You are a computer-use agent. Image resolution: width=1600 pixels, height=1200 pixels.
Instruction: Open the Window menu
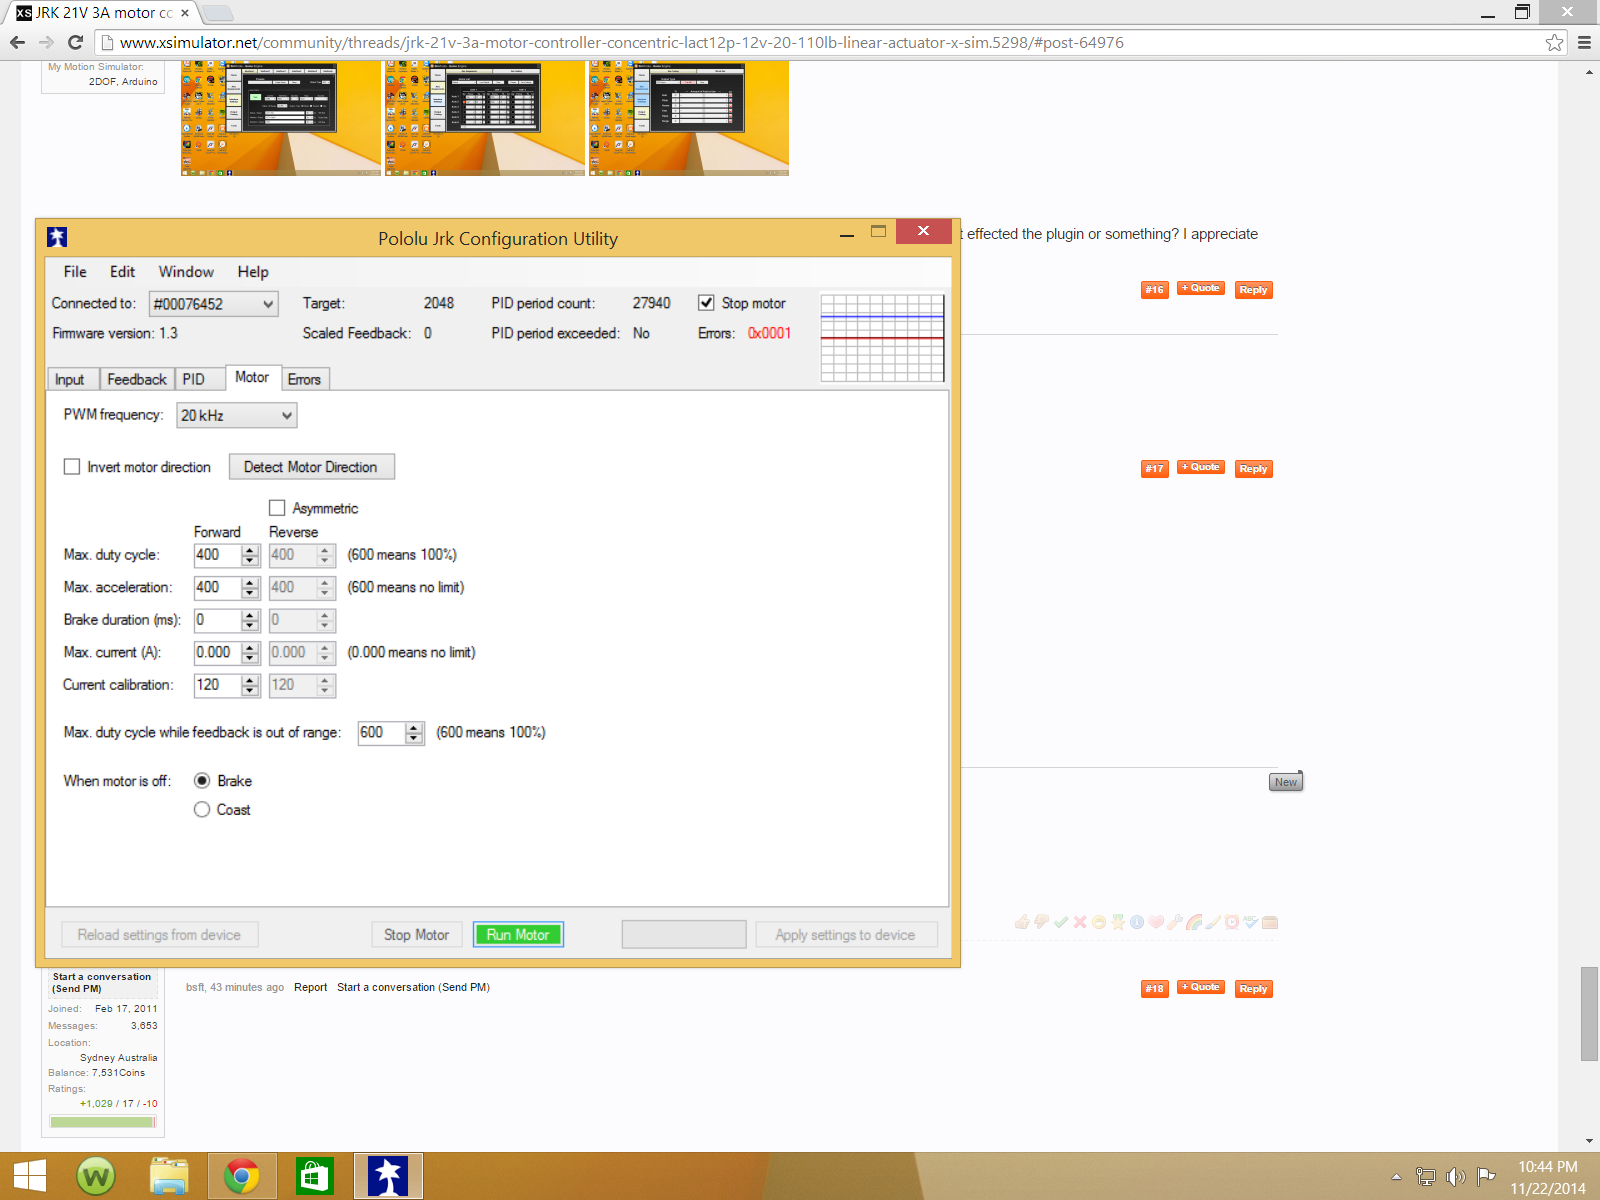tap(186, 272)
